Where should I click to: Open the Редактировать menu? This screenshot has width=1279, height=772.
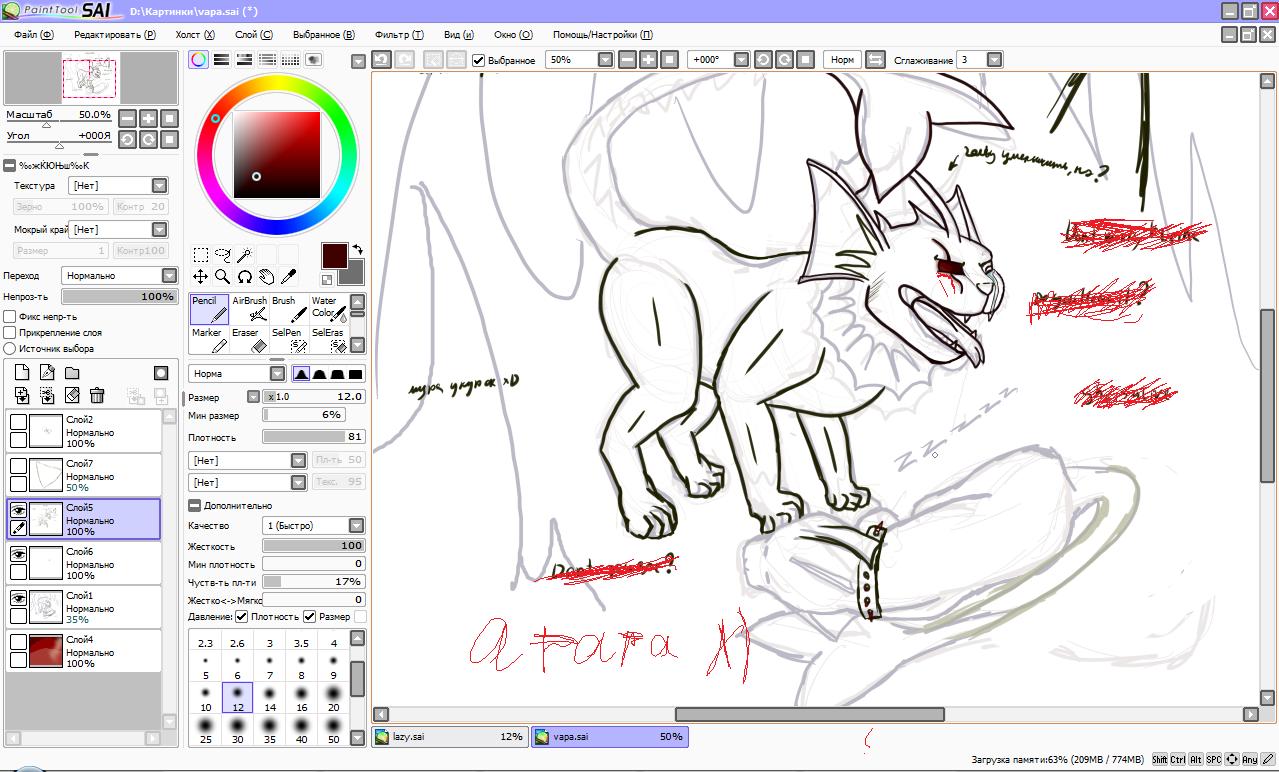point(115,34)
